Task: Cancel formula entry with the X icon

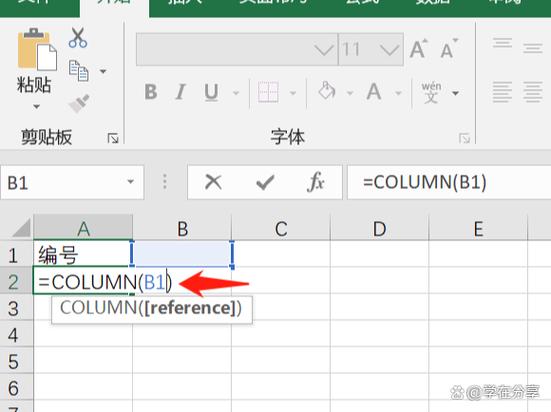Action: click(x=213, y=182)
